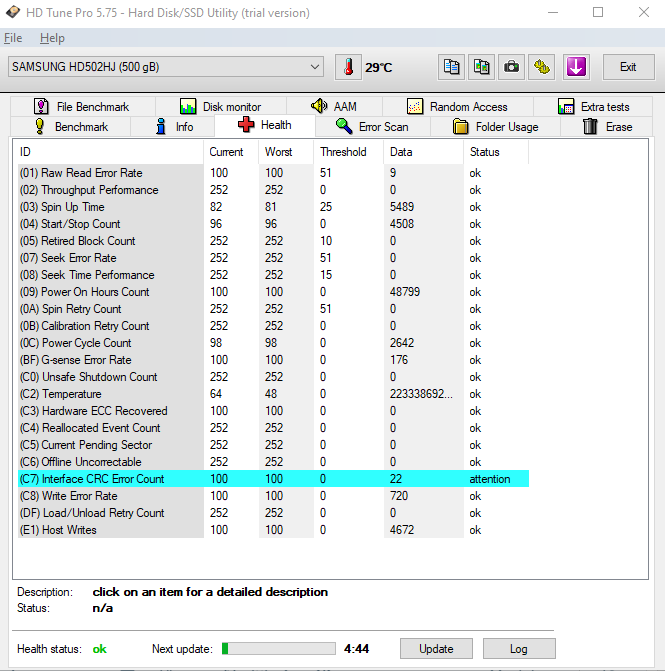This screenshot has width=665, height=671.
Task: Open the drive selector SAMSUNG HD502HJ dropdown
Action: tap(166, 67)
